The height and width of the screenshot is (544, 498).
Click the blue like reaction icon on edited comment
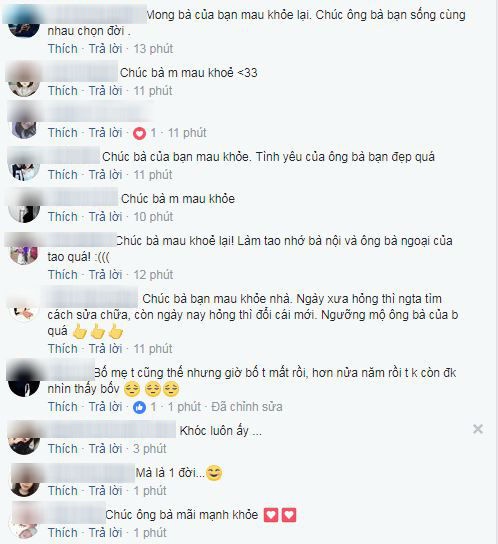pos(139,407)
